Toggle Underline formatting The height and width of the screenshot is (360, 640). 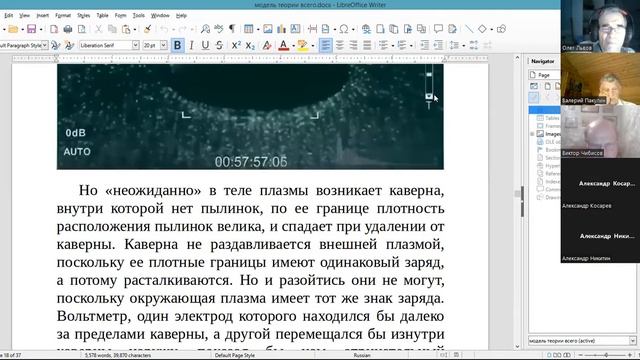click(x=205, y=45)
